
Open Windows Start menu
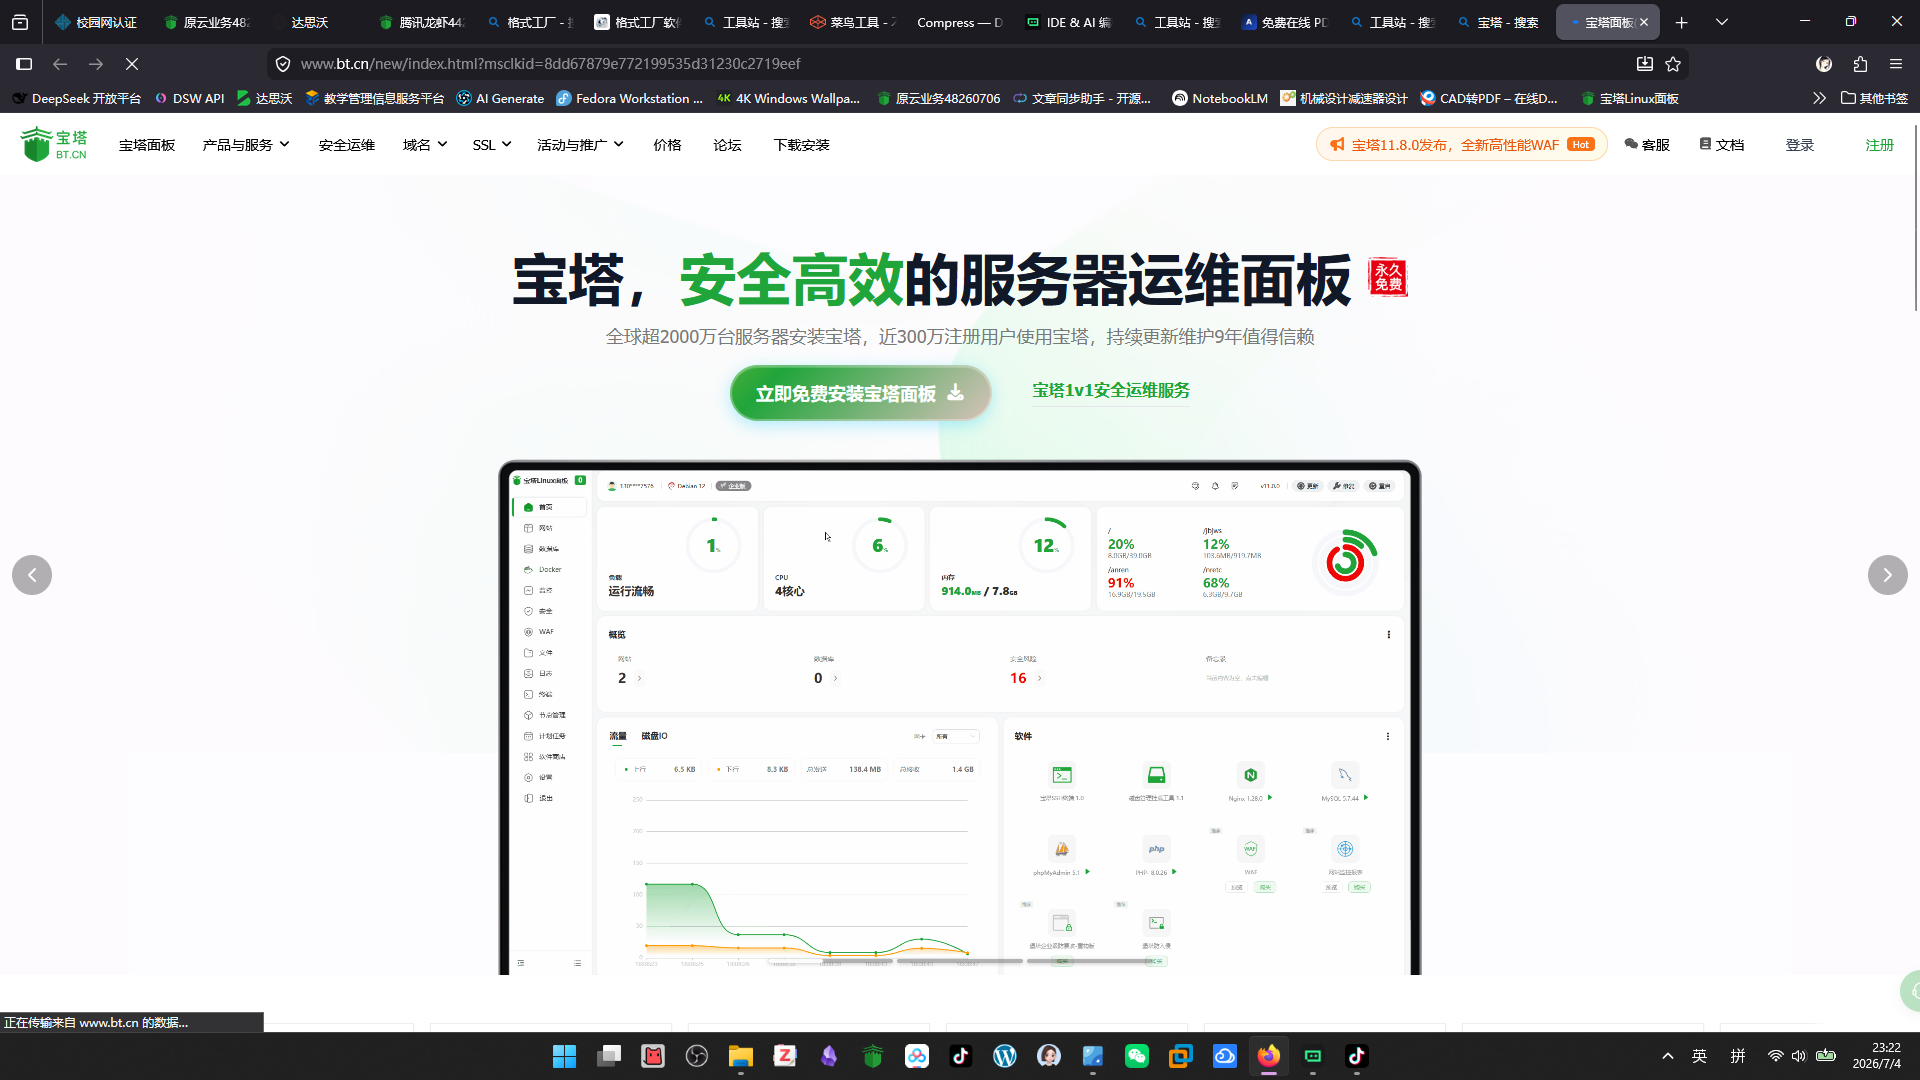tap(565, 1056)
